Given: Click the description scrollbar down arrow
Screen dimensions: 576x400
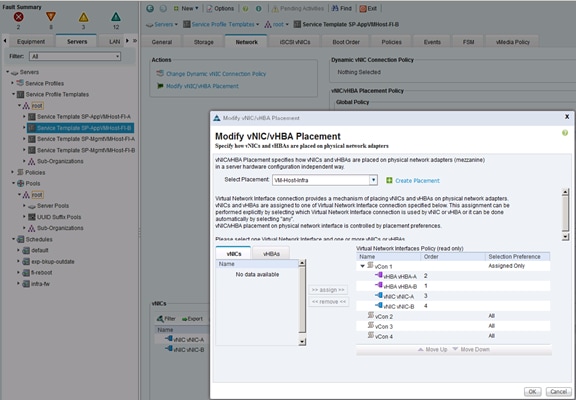Looking at the screenshot, I should click(565, 237).
